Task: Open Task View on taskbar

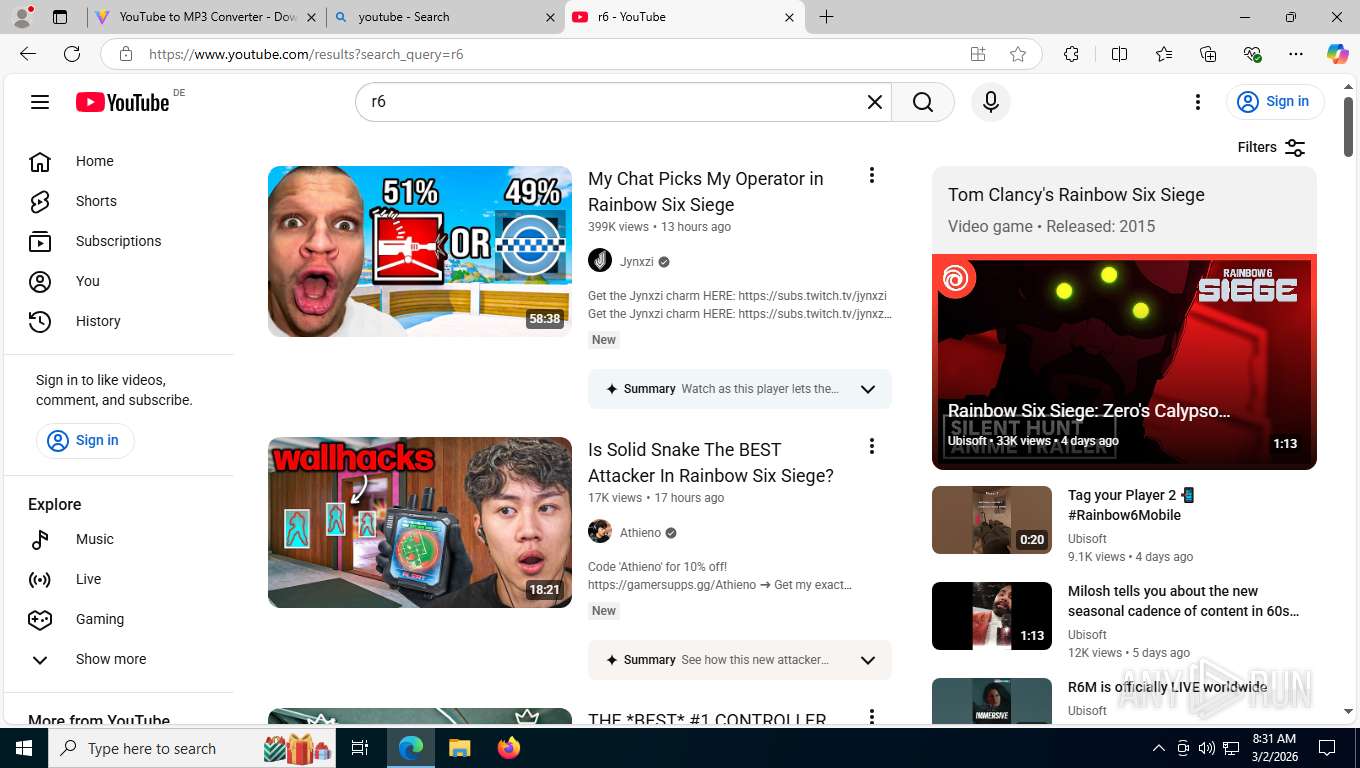Action: [360, 748]
